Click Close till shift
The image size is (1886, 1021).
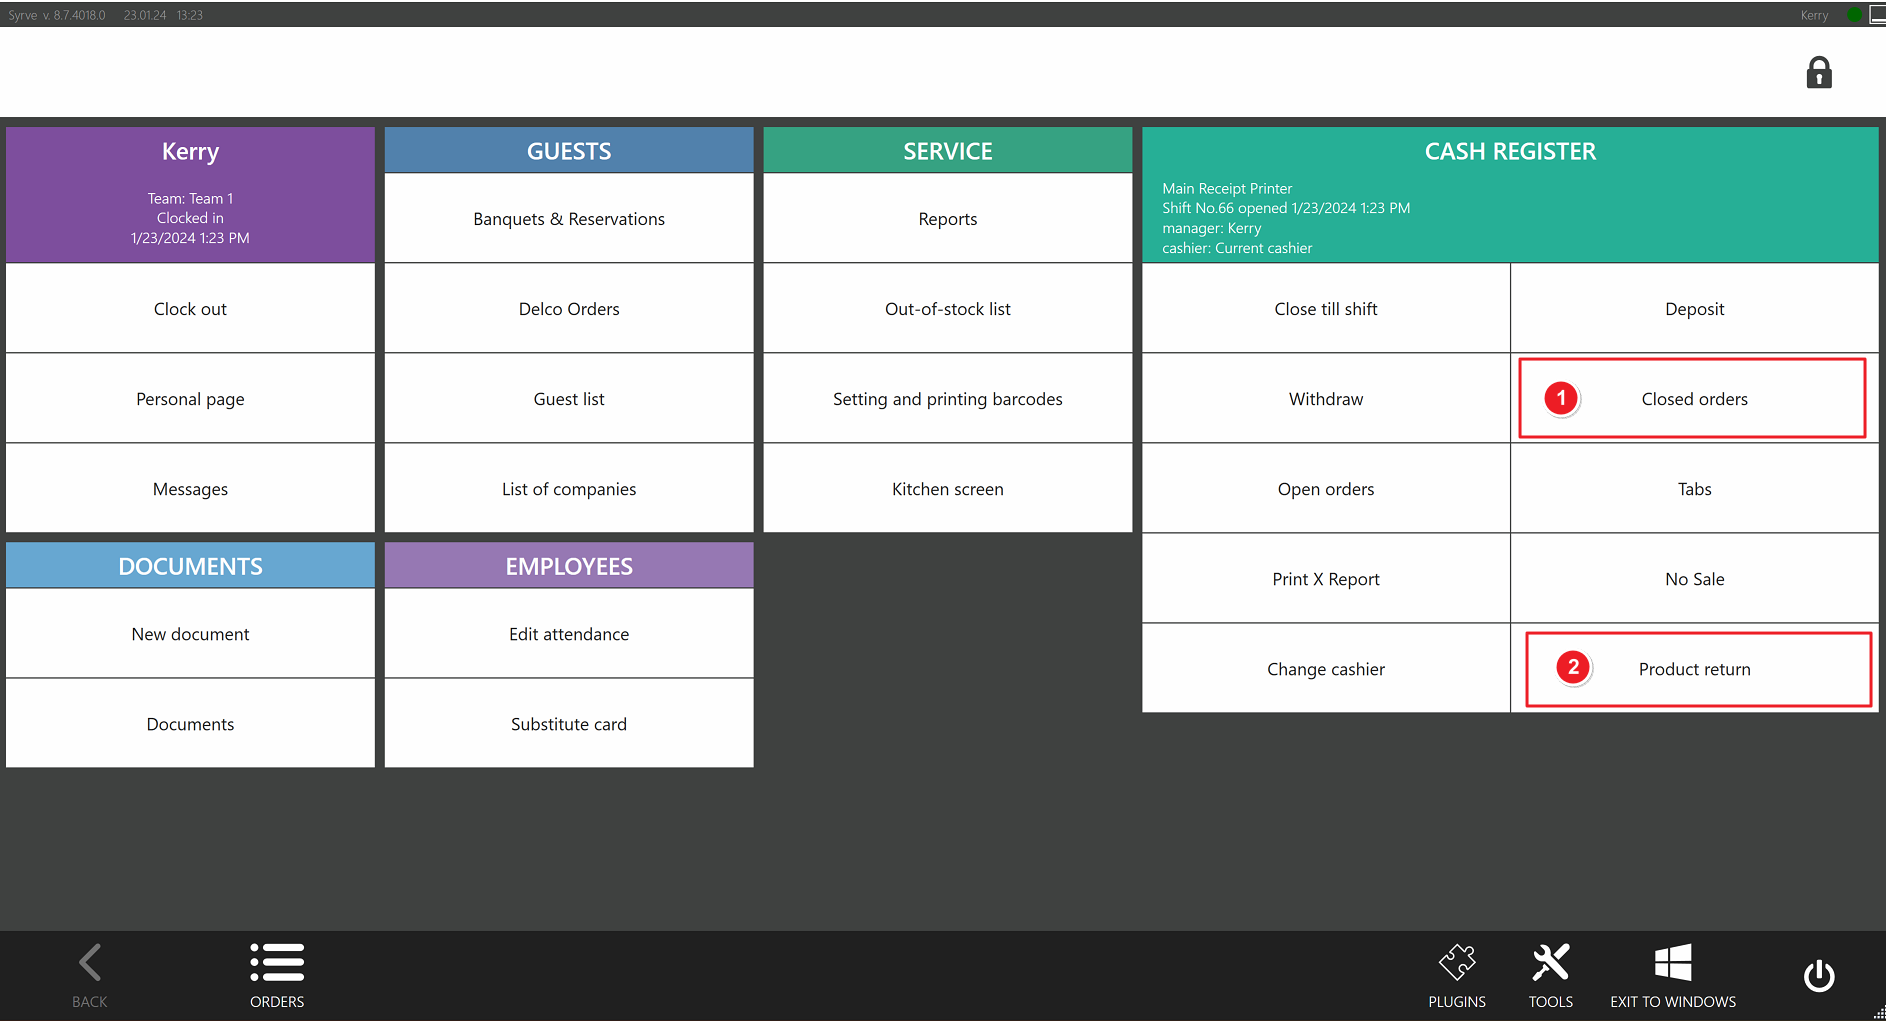pyautogui.click(x=1325, y=309)
